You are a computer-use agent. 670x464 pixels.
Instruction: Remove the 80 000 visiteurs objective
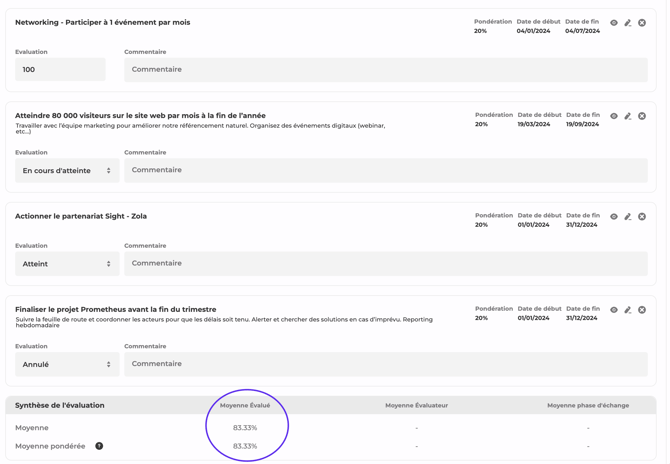click(642, 116)
